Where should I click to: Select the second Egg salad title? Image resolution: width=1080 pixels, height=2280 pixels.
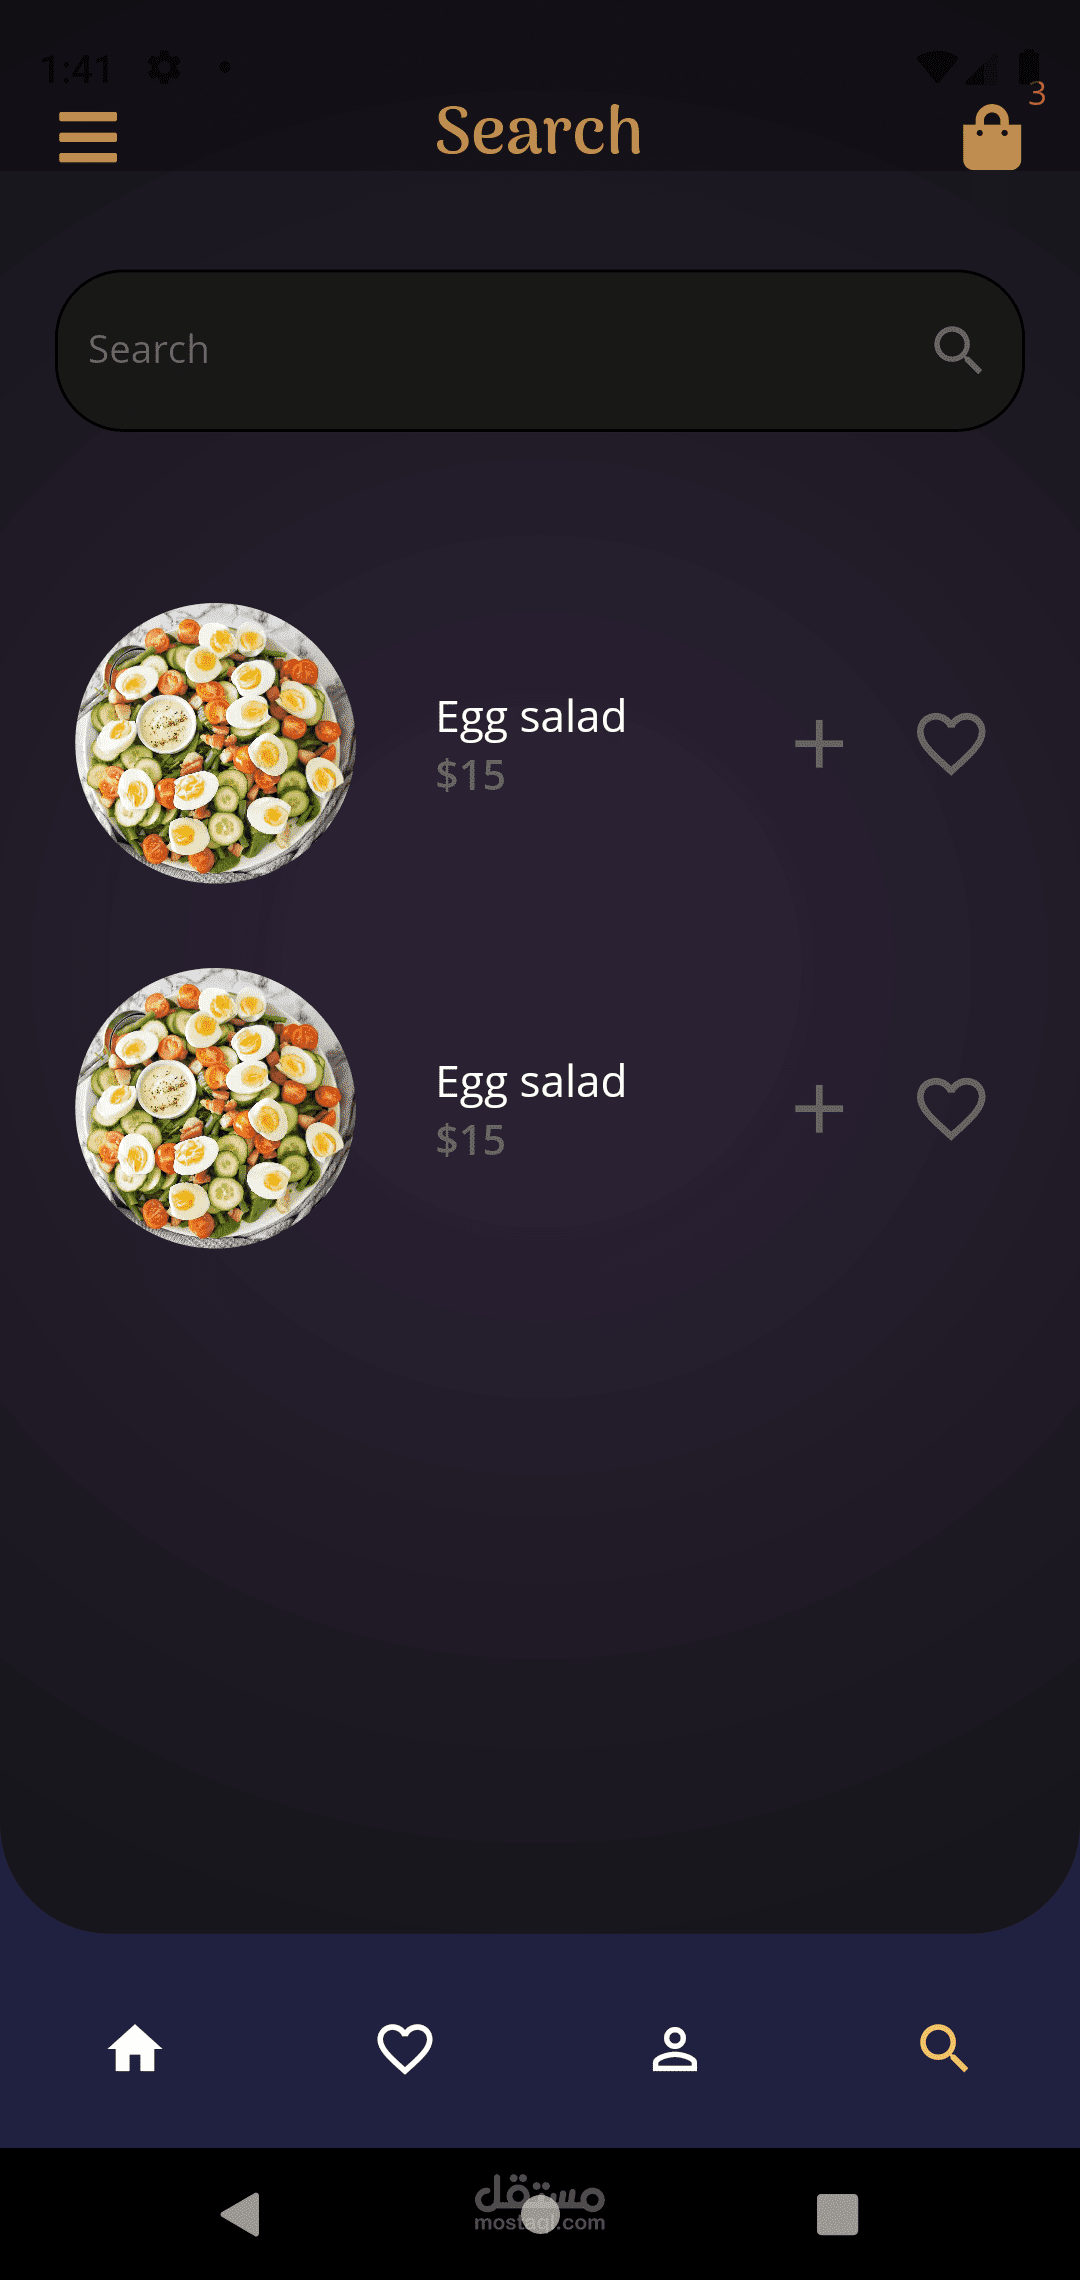tap(531, 1082)
